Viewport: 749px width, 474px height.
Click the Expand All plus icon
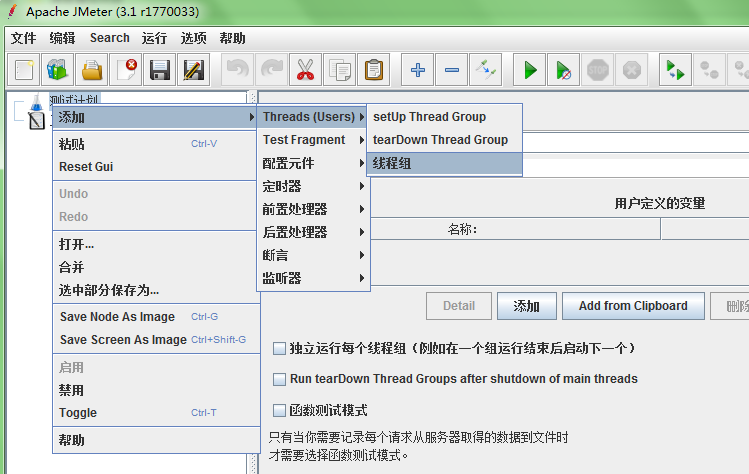(x=417, y=70)
